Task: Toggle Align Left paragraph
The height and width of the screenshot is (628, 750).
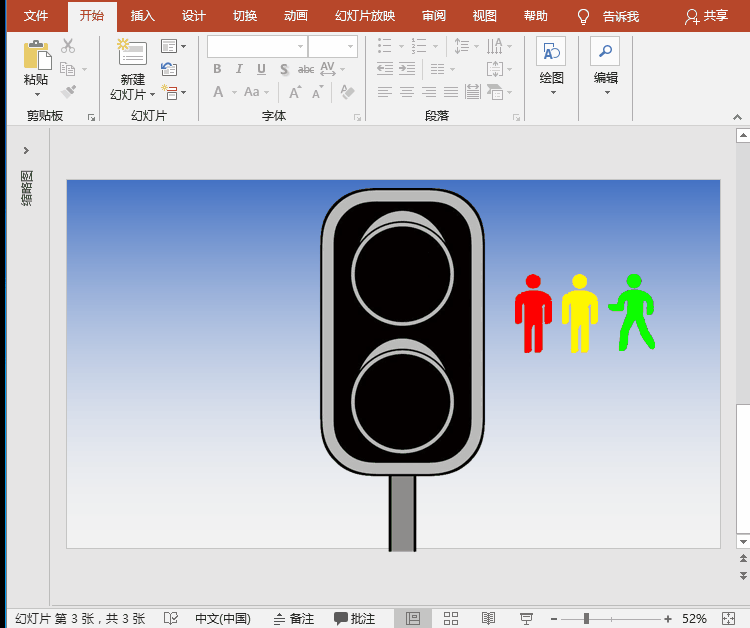Action: 385,92
